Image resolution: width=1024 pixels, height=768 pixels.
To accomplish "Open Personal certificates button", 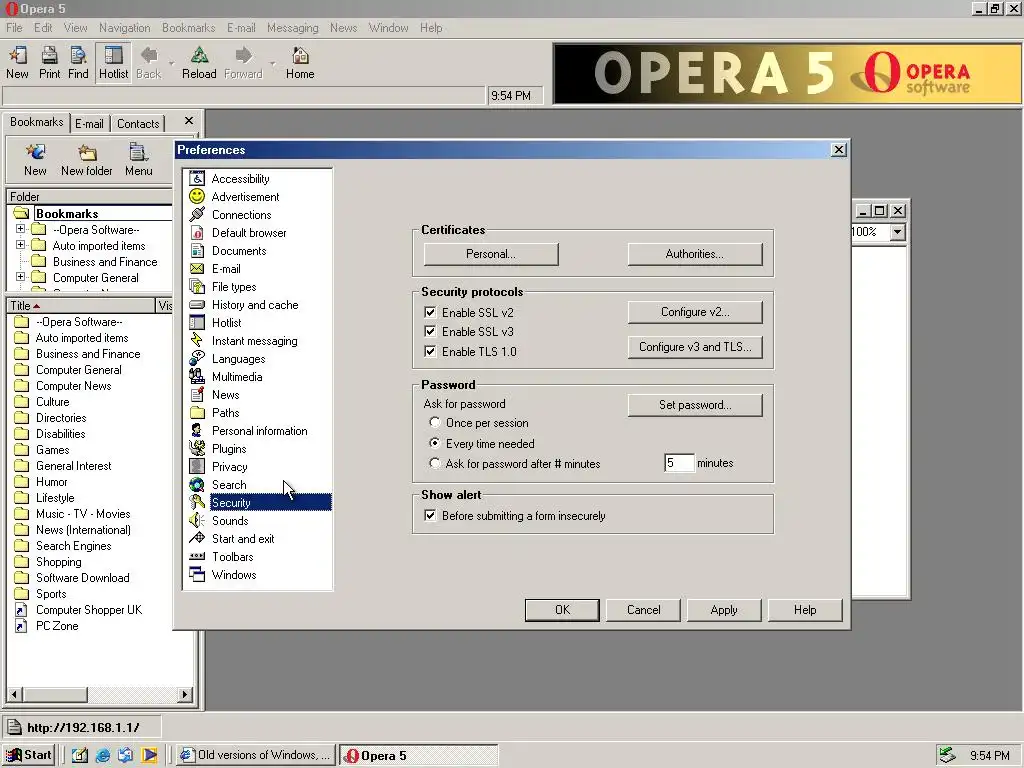I will tap(490, 254).
